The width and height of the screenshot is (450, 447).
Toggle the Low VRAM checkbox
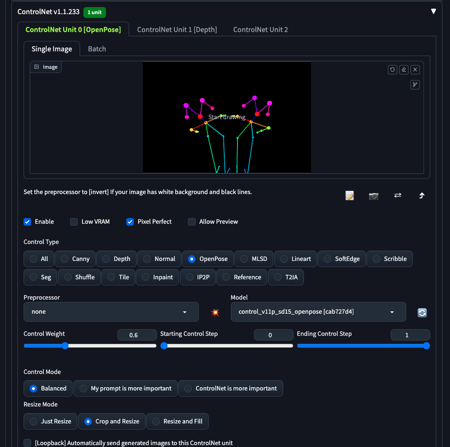pos(74,222)
